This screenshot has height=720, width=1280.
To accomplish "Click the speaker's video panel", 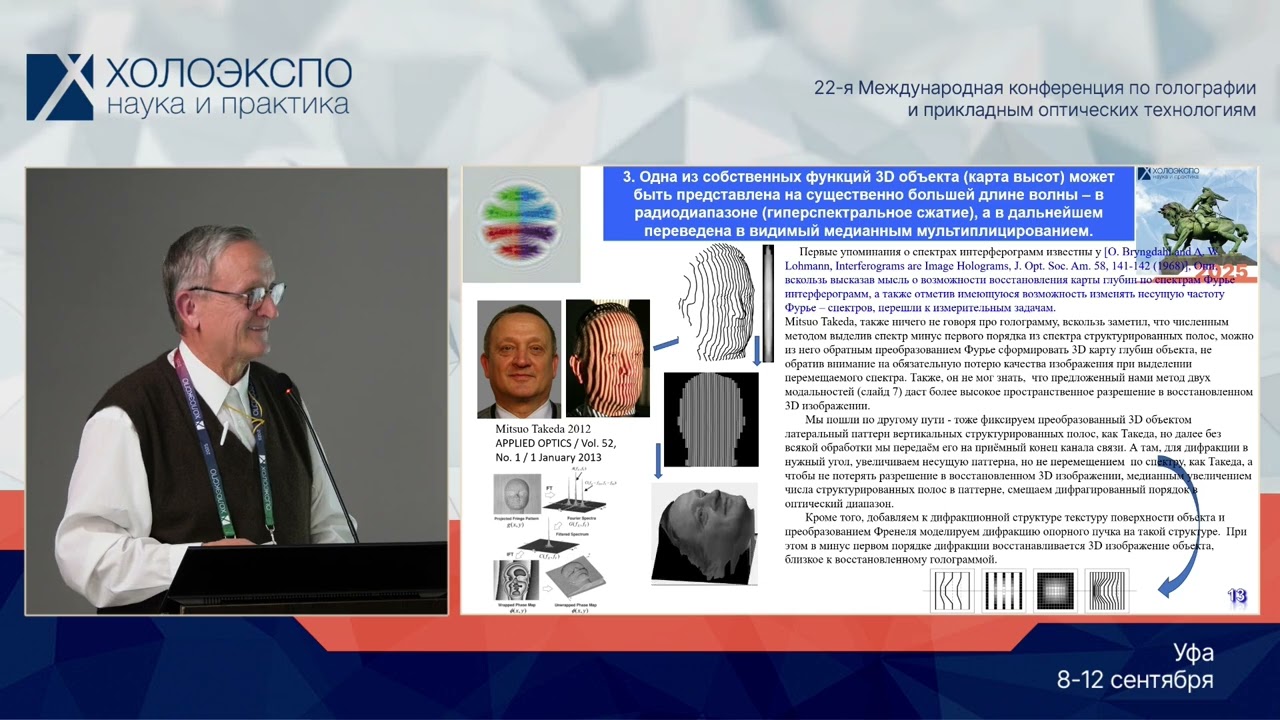I will click(236, 391).
